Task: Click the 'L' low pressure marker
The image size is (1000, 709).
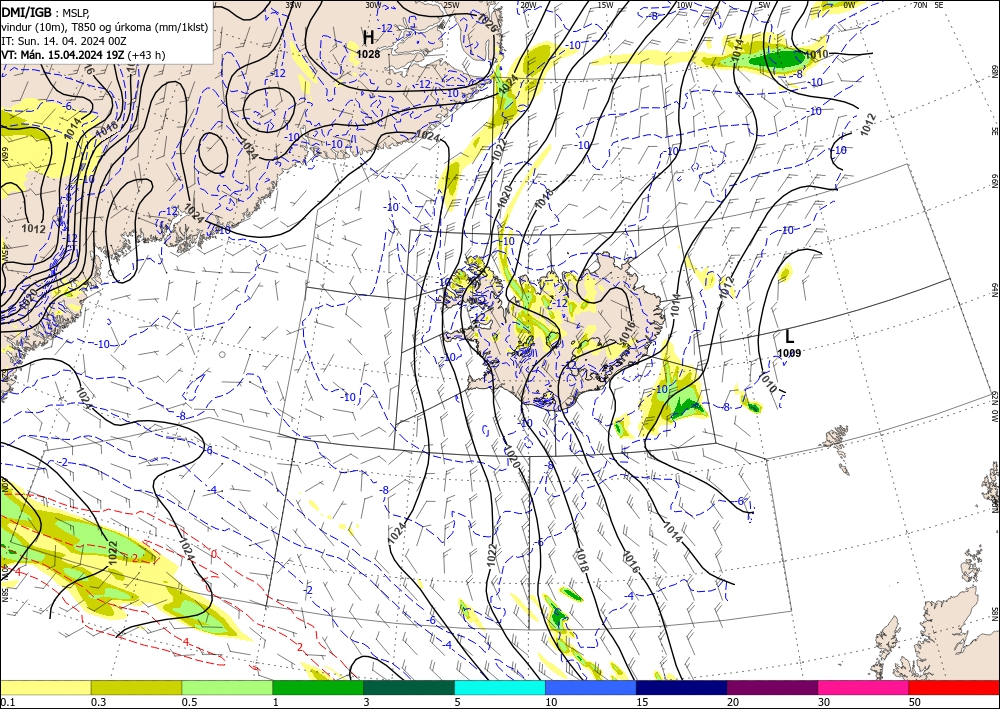Action: tap(790, 337)
